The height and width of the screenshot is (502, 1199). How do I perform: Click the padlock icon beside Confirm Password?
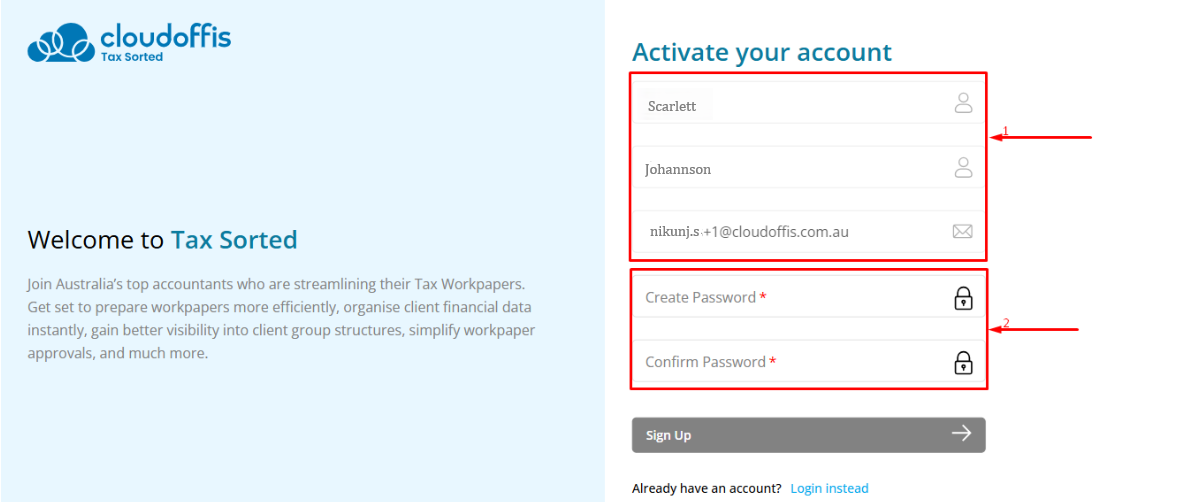963,362
